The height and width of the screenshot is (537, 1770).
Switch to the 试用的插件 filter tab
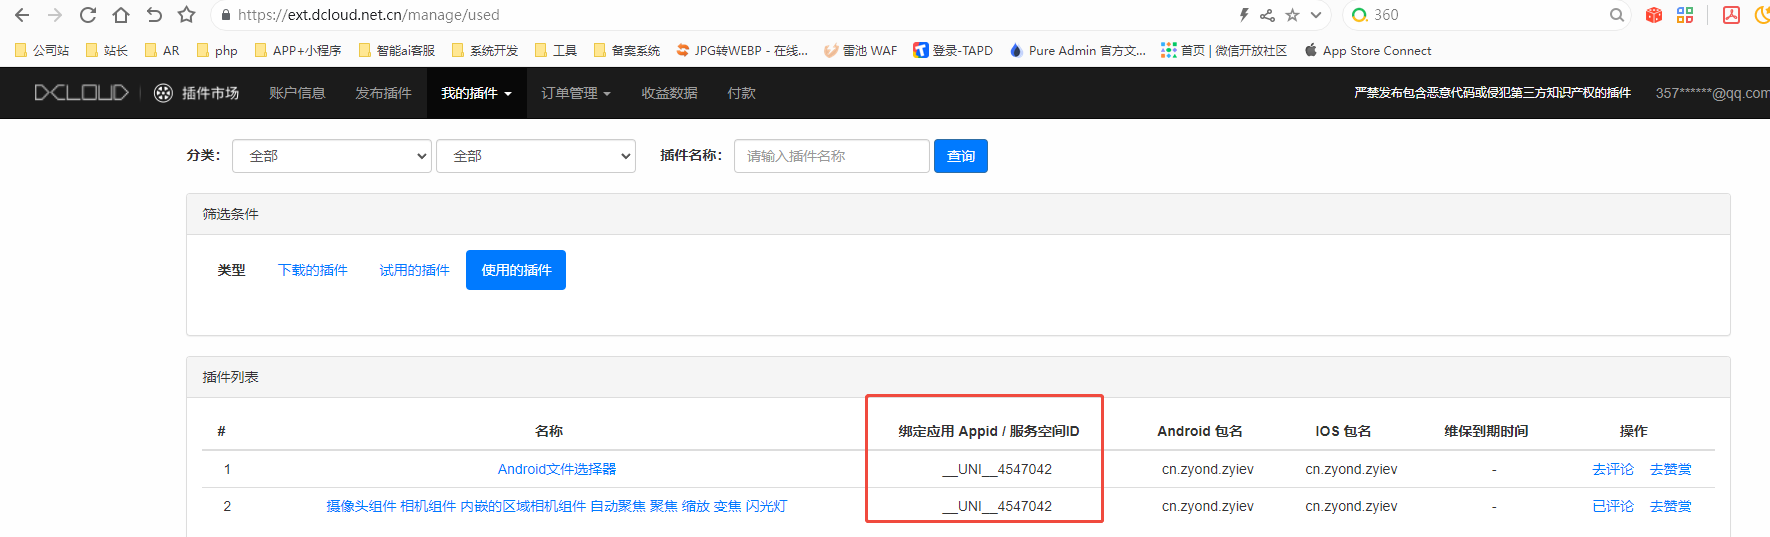(414, 270)
